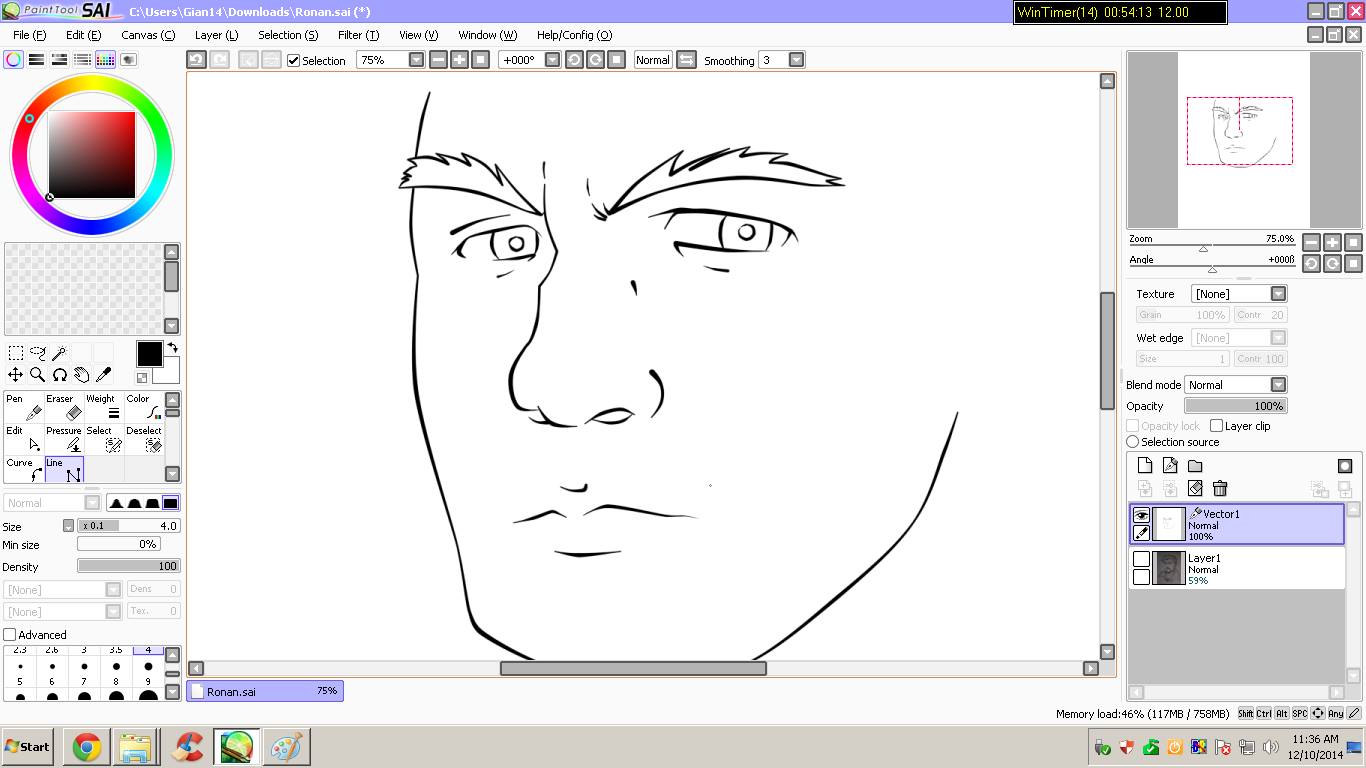
Task: Select the Eraser tool
Action: tap(64, 407)
